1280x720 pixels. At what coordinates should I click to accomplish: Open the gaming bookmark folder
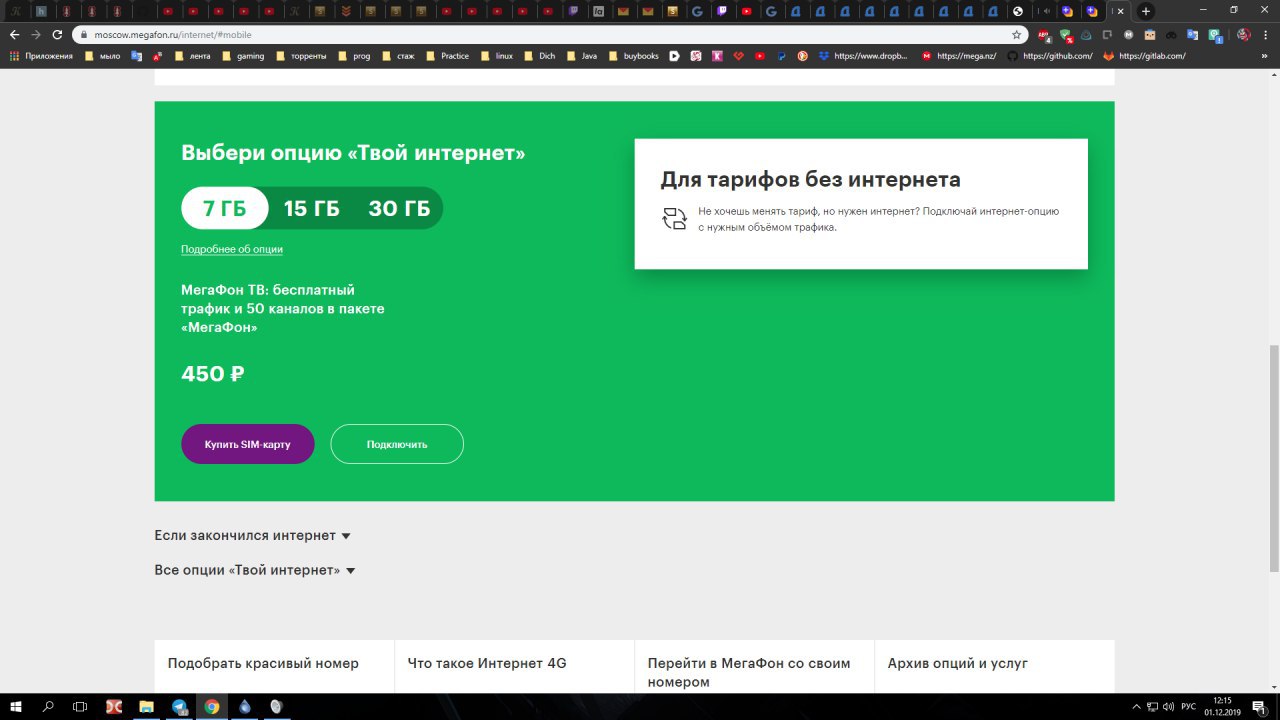coord(243,56)
